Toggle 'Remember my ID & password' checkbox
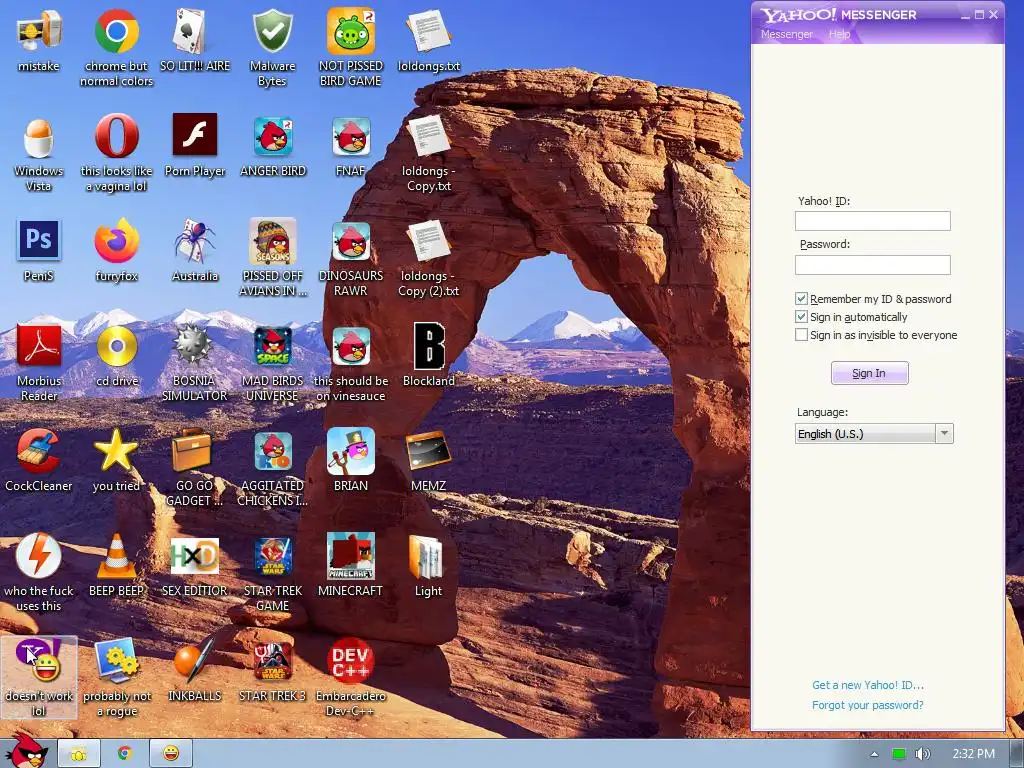Viewport: 1024px width, 768px height. 801,299
